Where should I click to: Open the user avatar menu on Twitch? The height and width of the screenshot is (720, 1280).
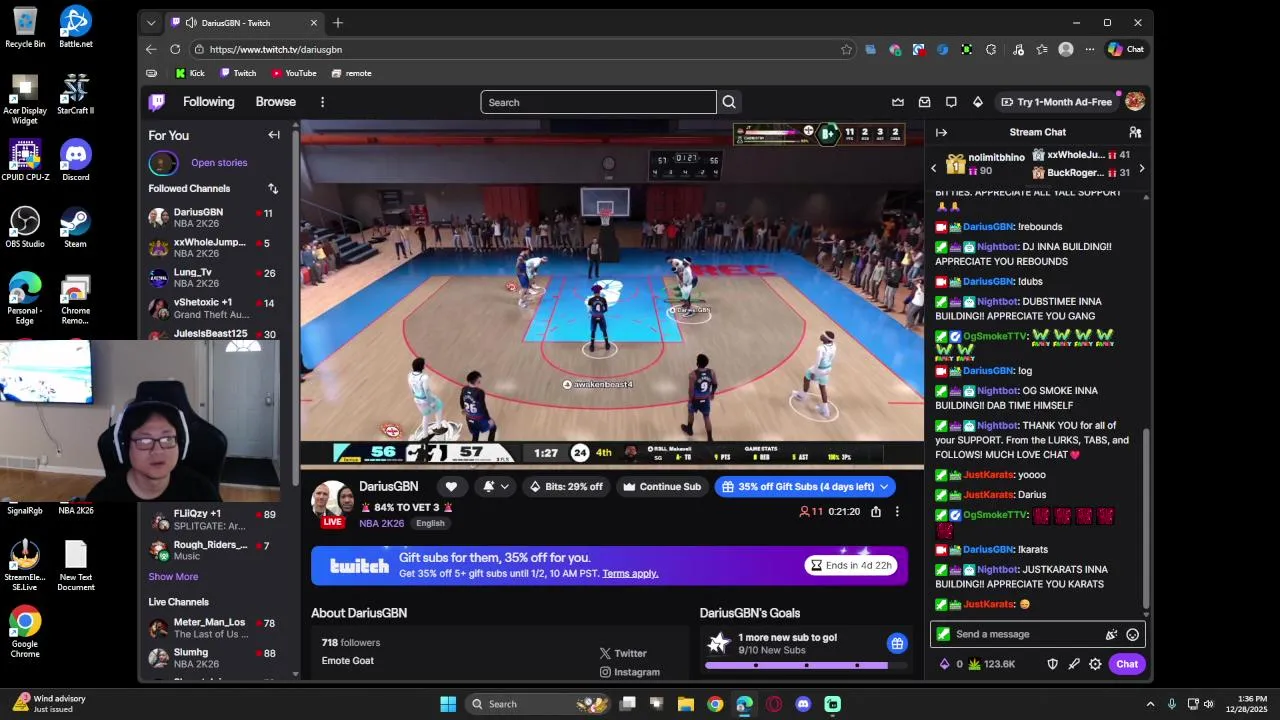pyautogui.click(x=1135, y=102)
